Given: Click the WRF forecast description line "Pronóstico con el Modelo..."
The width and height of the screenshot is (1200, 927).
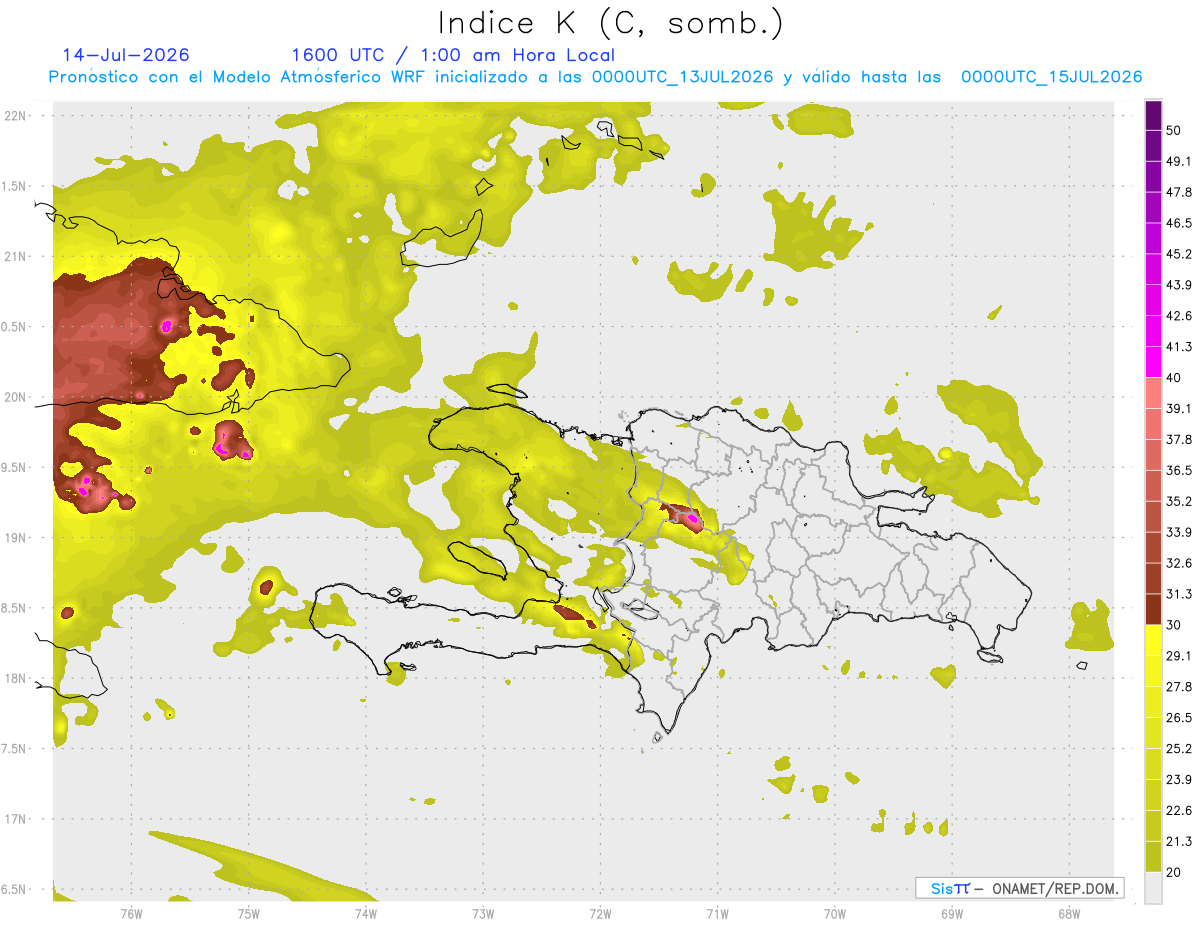Looking at the screenshot, I should point(596,77).
